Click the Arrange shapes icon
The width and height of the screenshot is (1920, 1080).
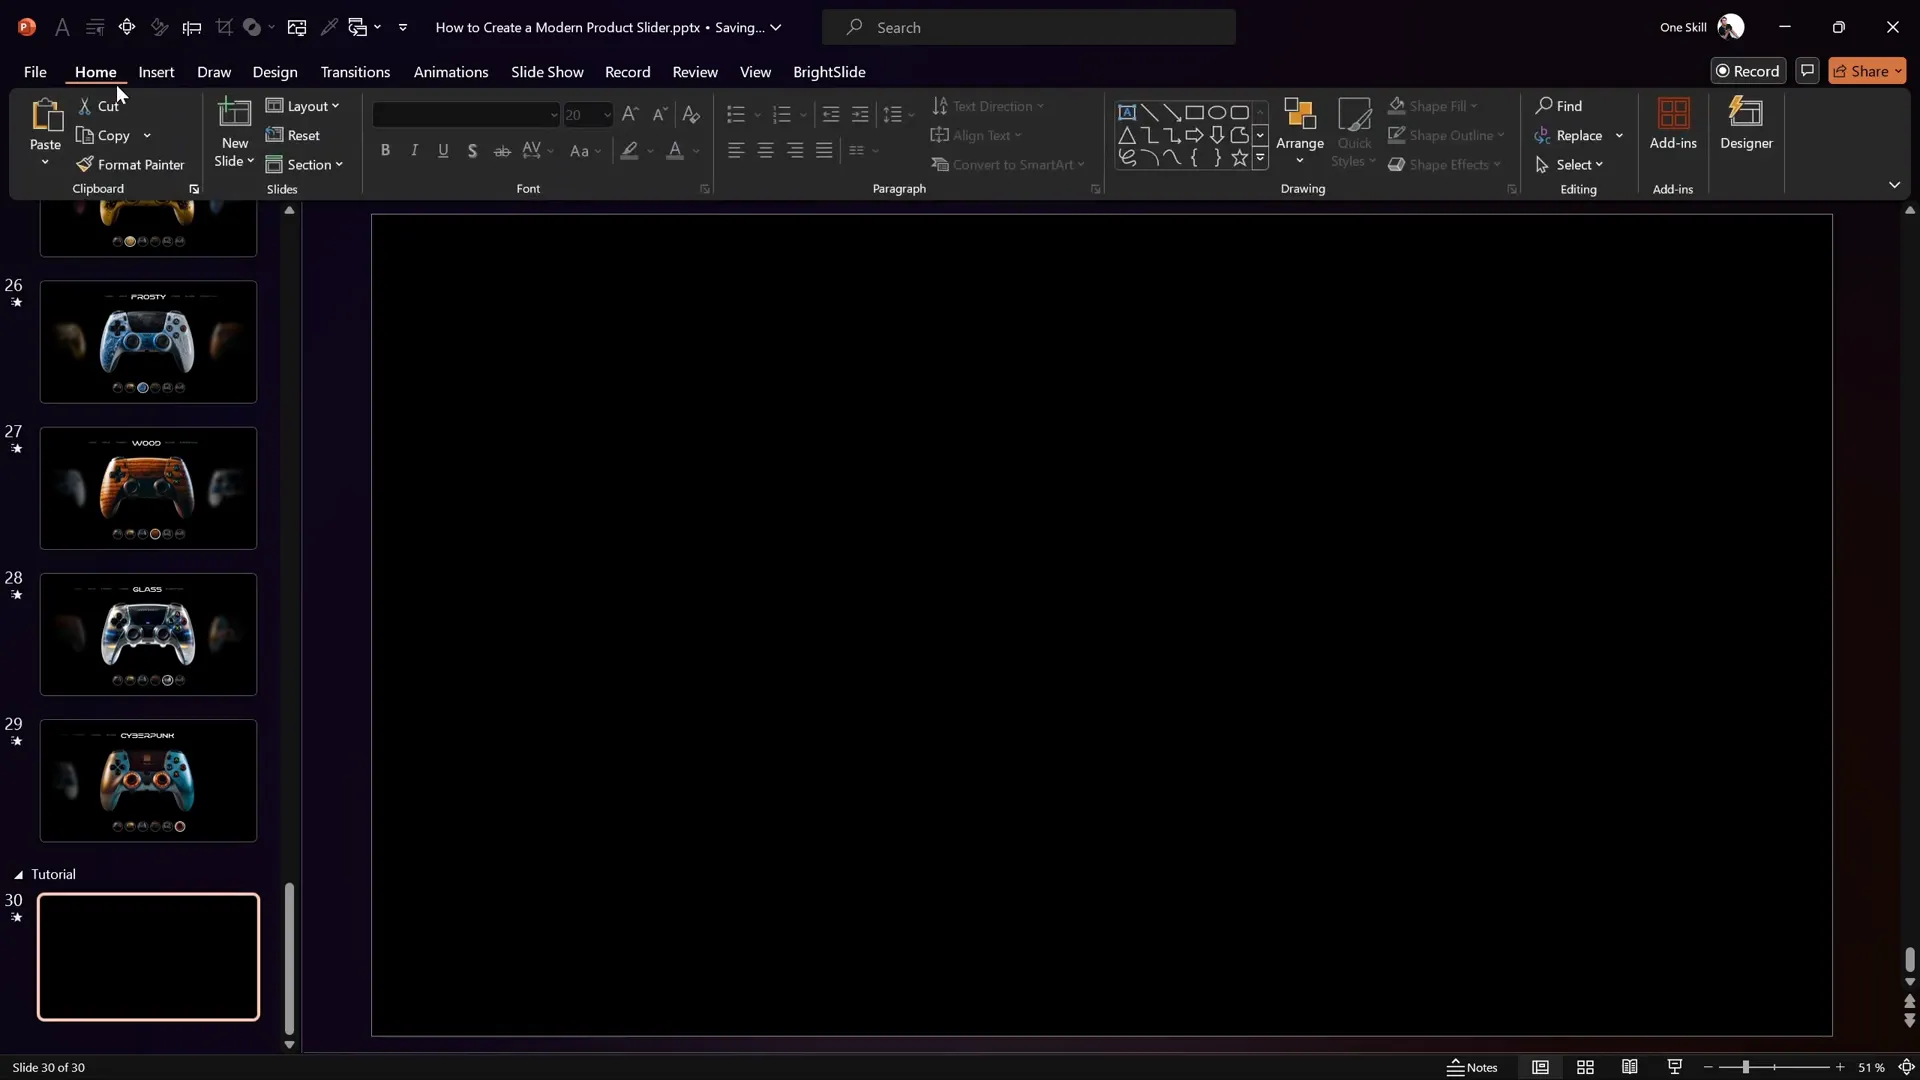[1299, 114]
